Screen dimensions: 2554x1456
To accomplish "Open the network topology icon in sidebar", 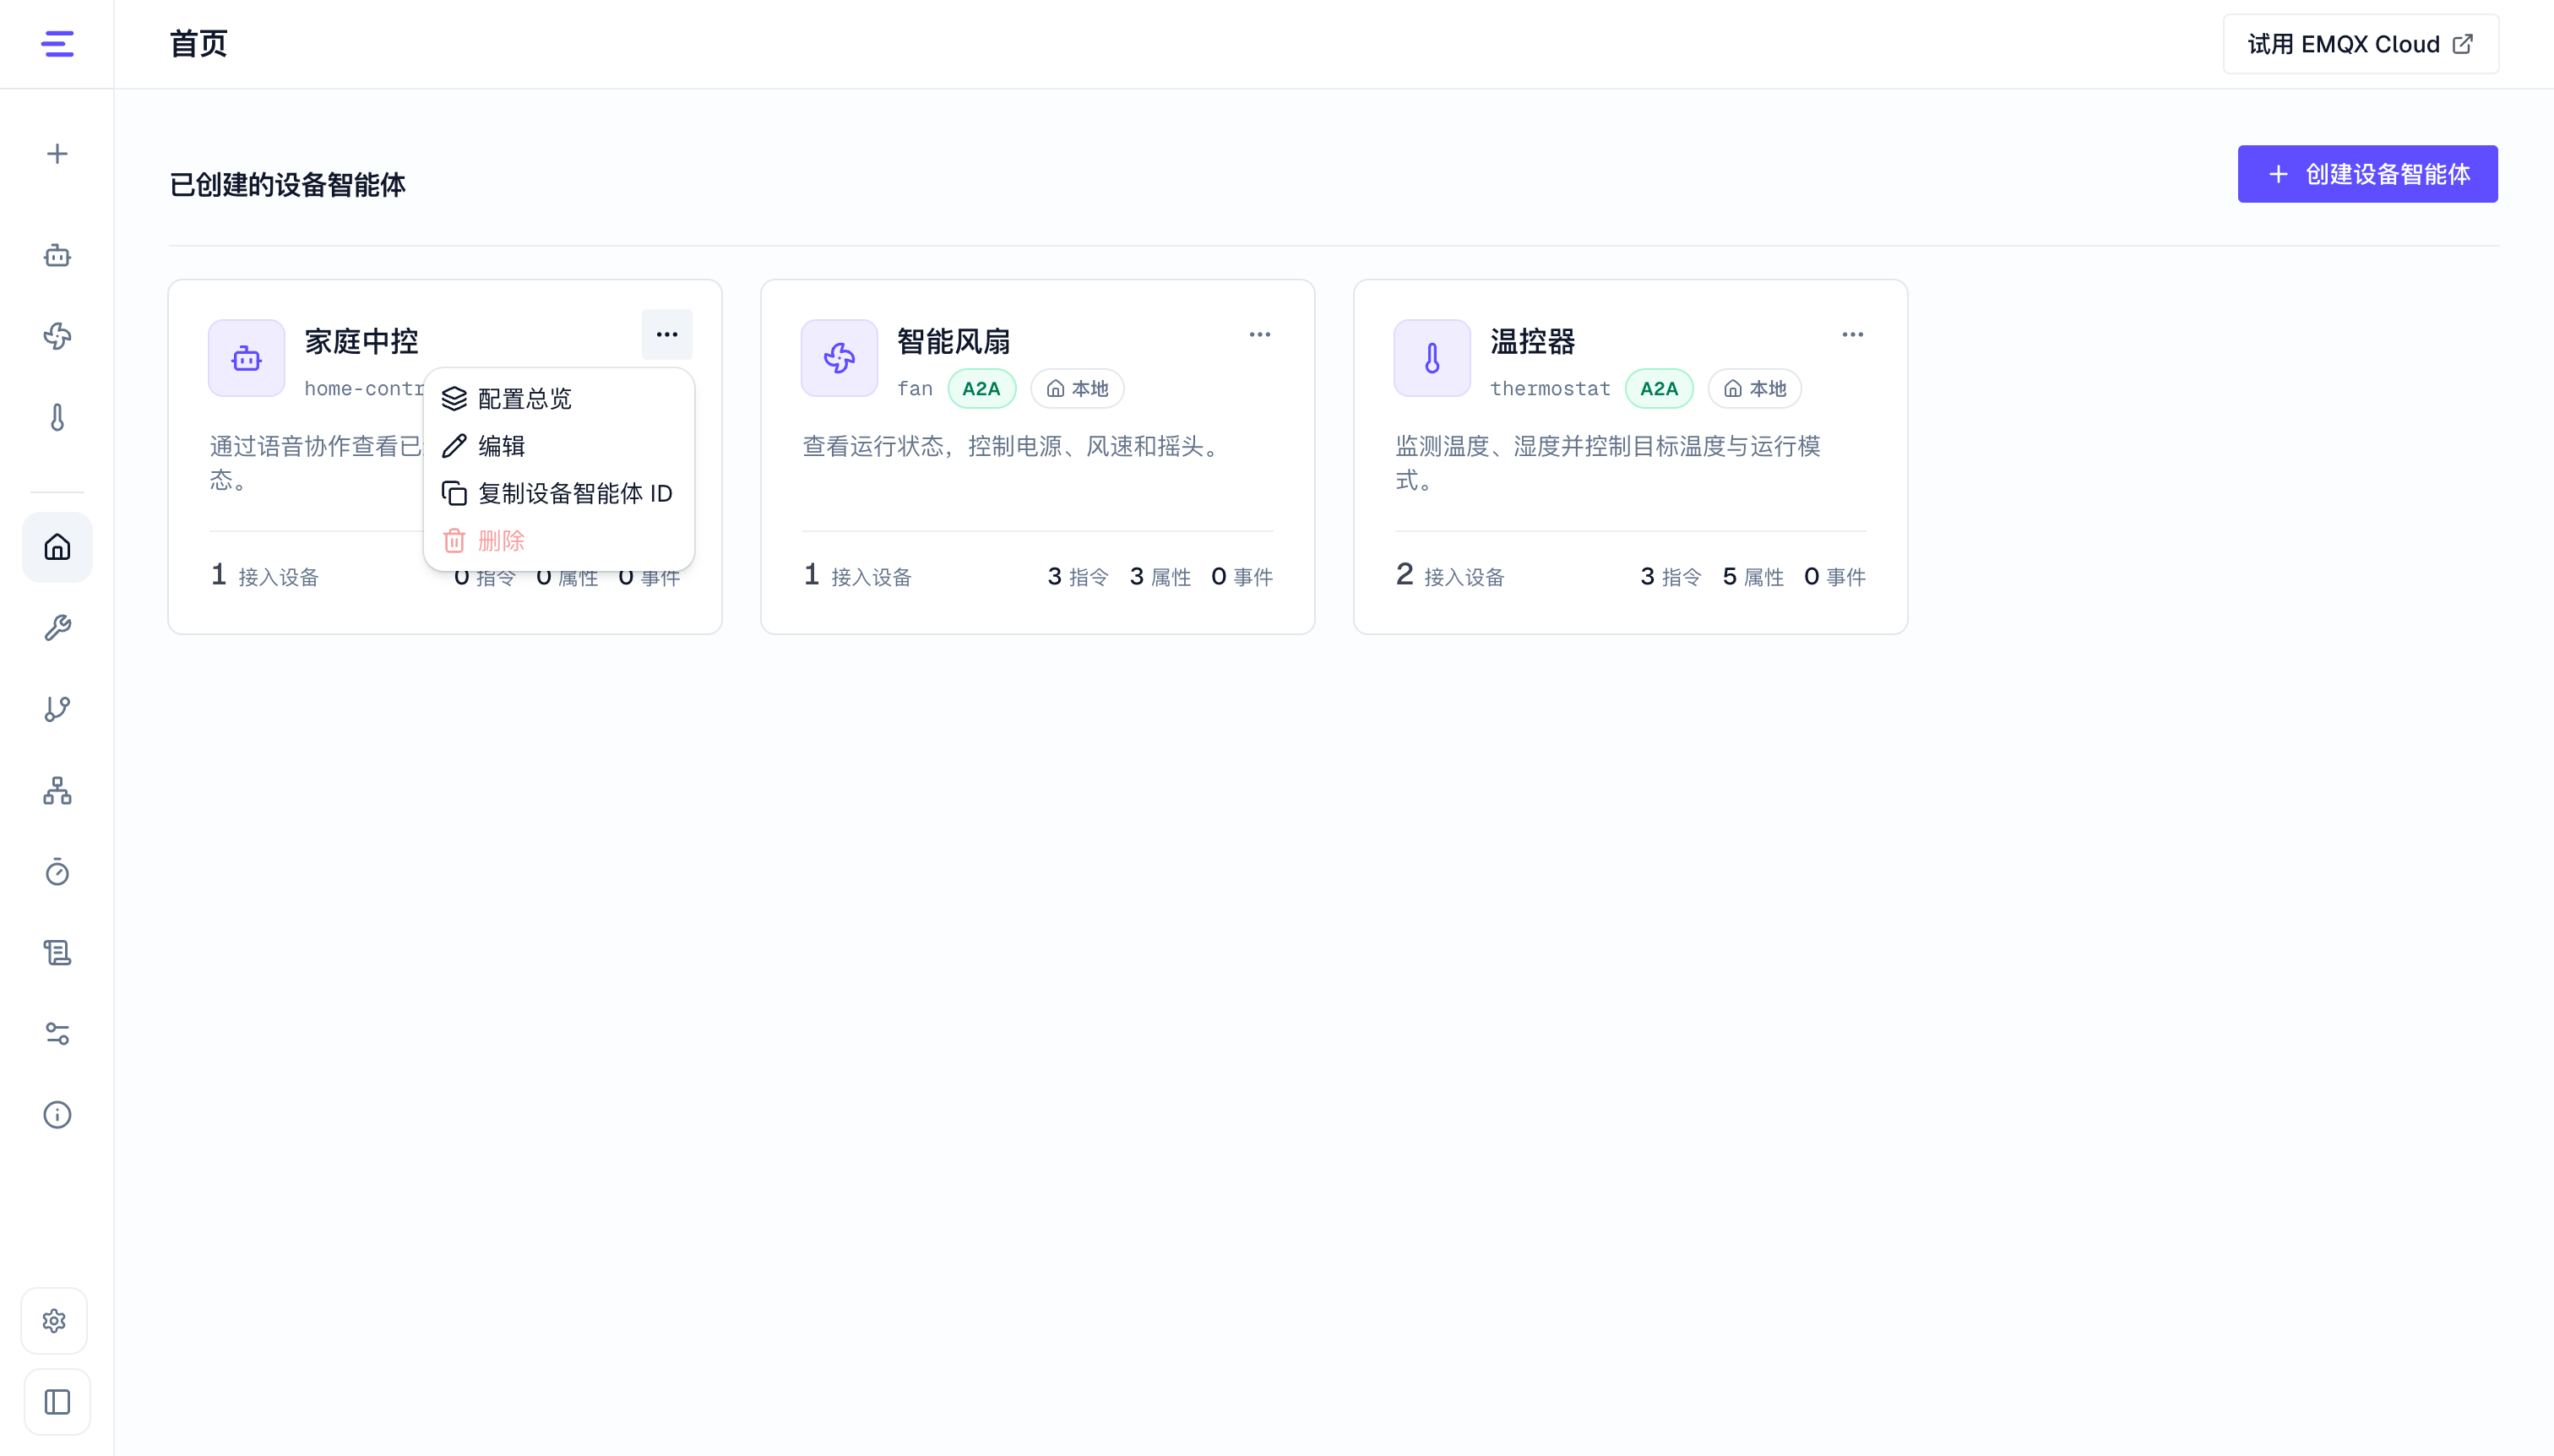I will point(57,791).
